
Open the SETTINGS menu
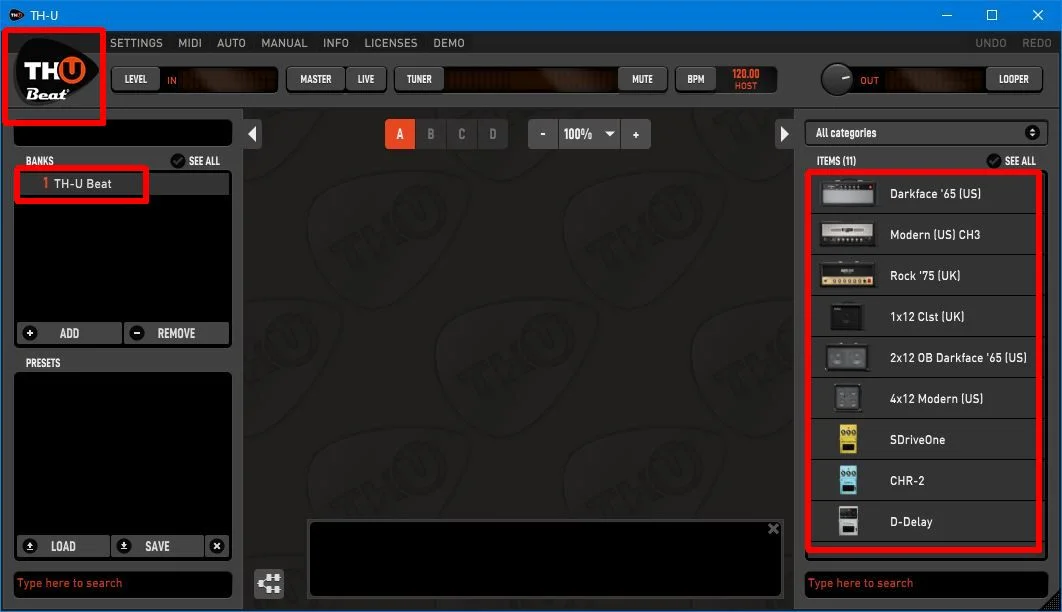[136, 43]
